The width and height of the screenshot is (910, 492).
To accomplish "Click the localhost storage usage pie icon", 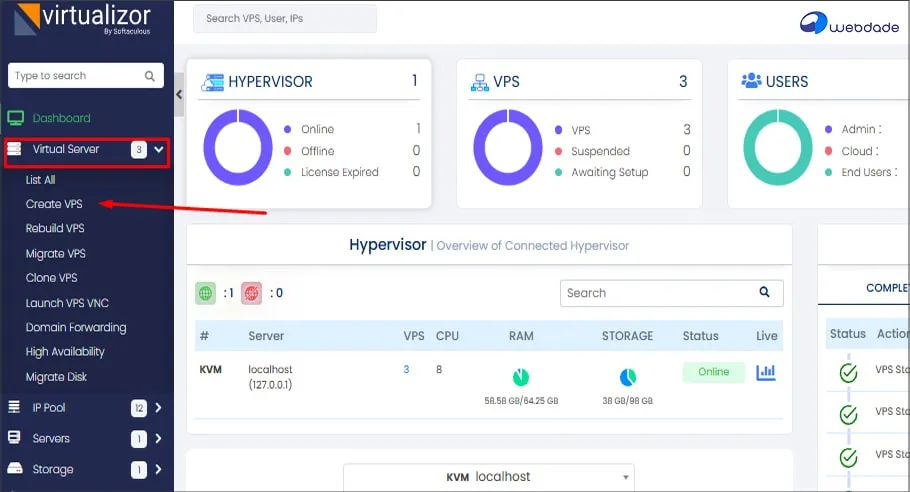I will pyautogui.click(x=627, y=377).
